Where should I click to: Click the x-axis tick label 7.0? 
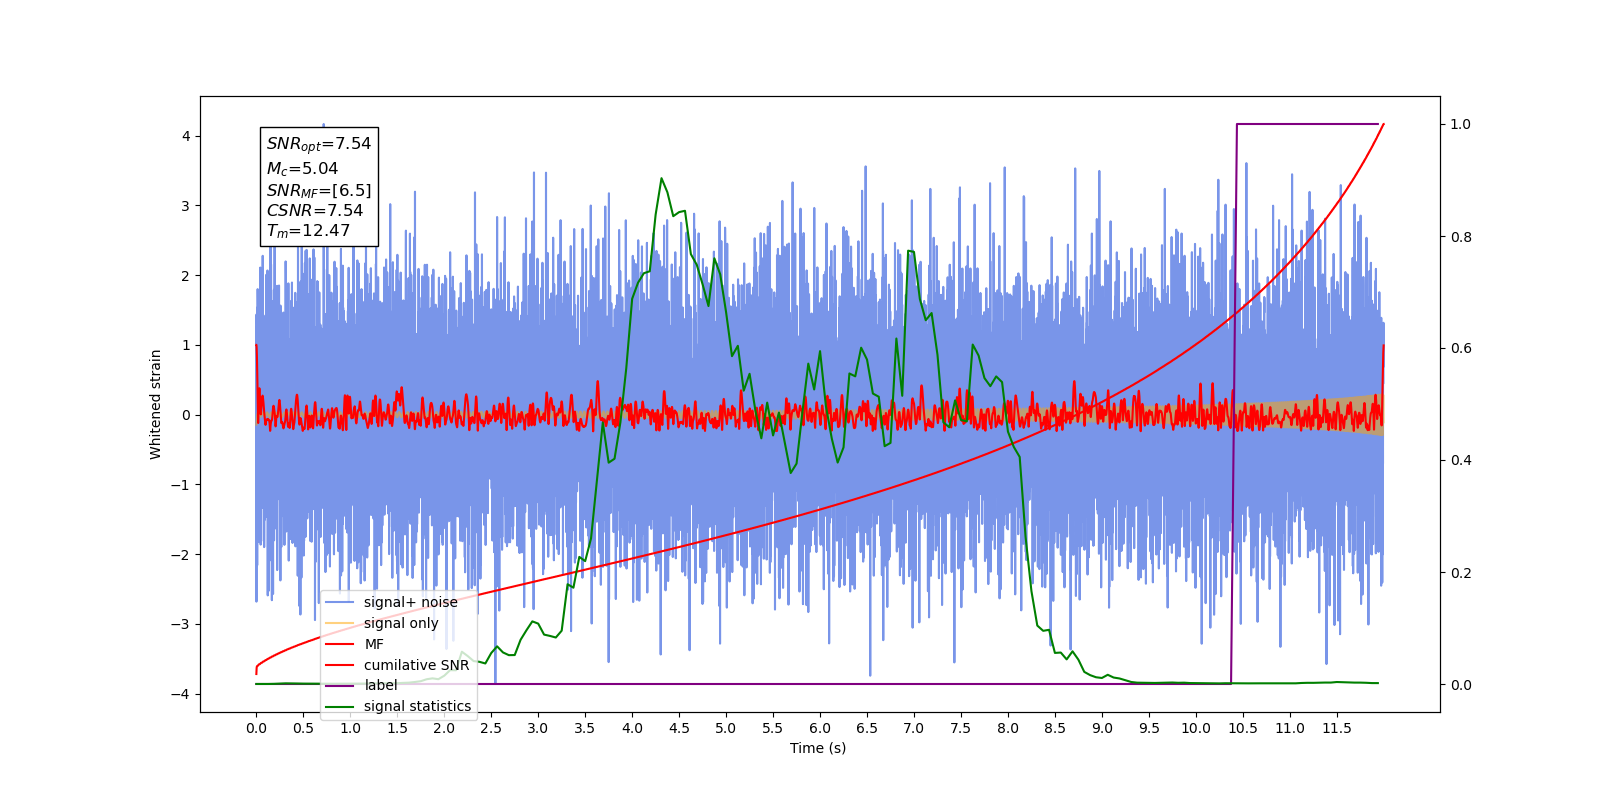click(x=914, y=728)
